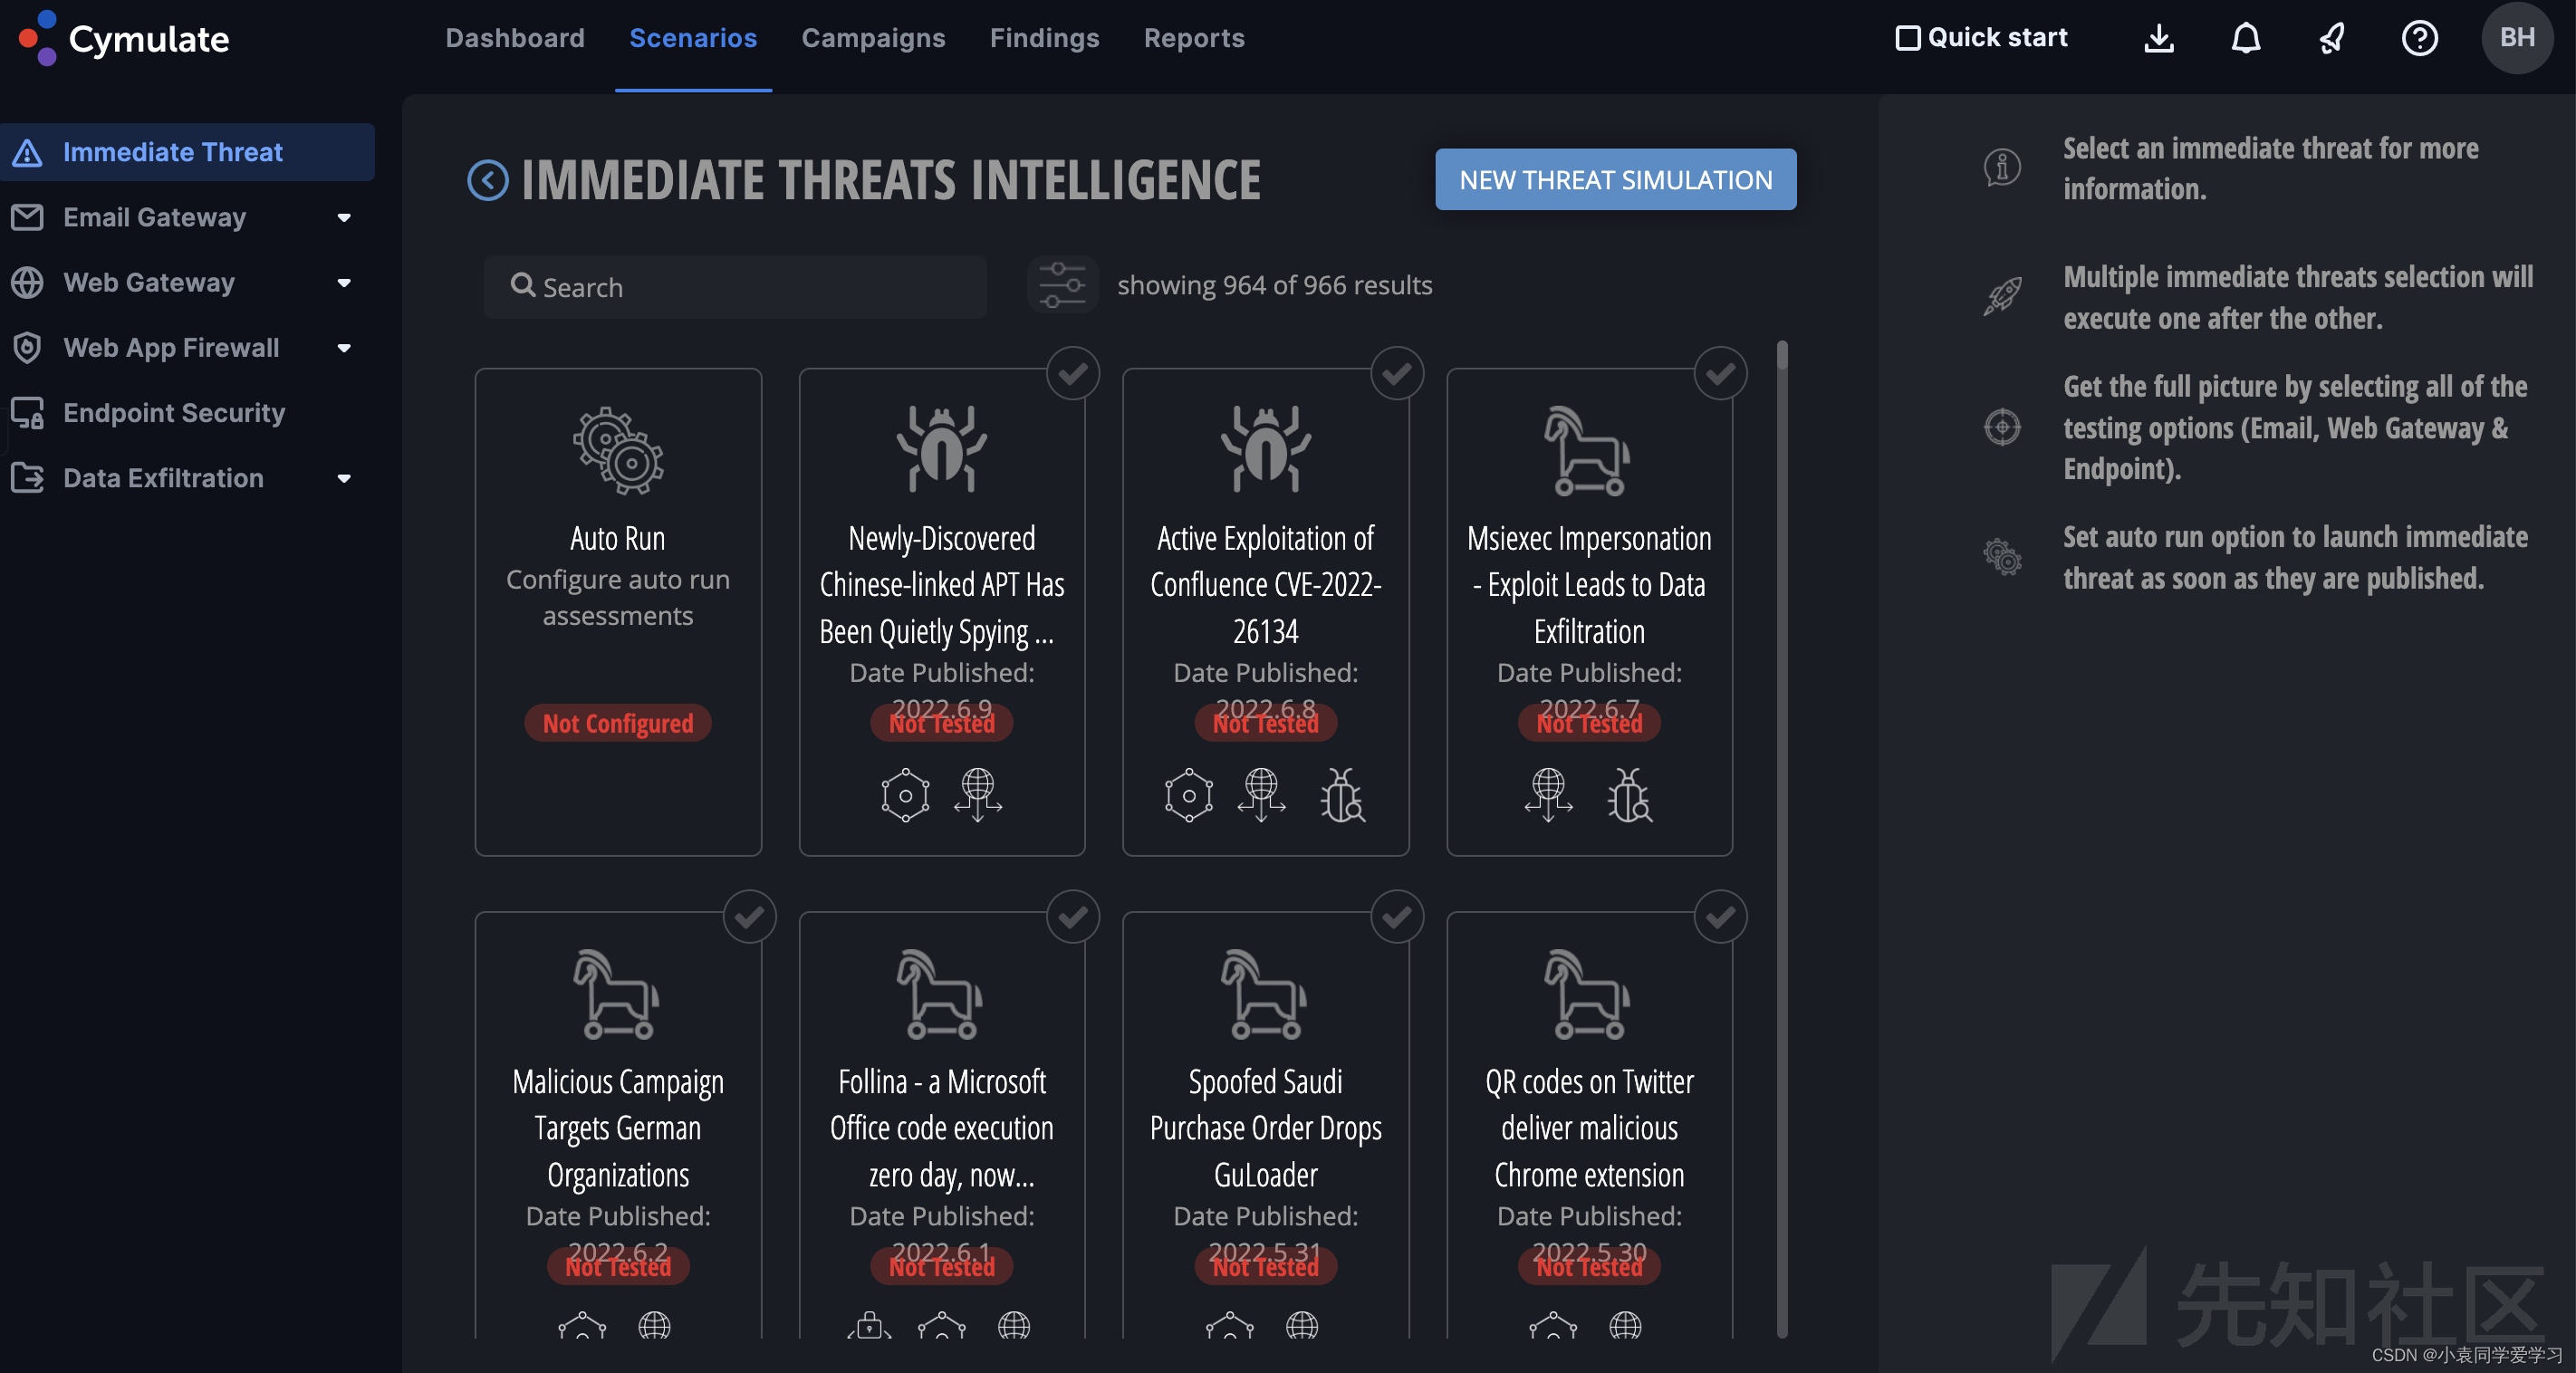Go to Findings tab
Viewport: 2576px width, 1373px height.
pos(1044,38)
